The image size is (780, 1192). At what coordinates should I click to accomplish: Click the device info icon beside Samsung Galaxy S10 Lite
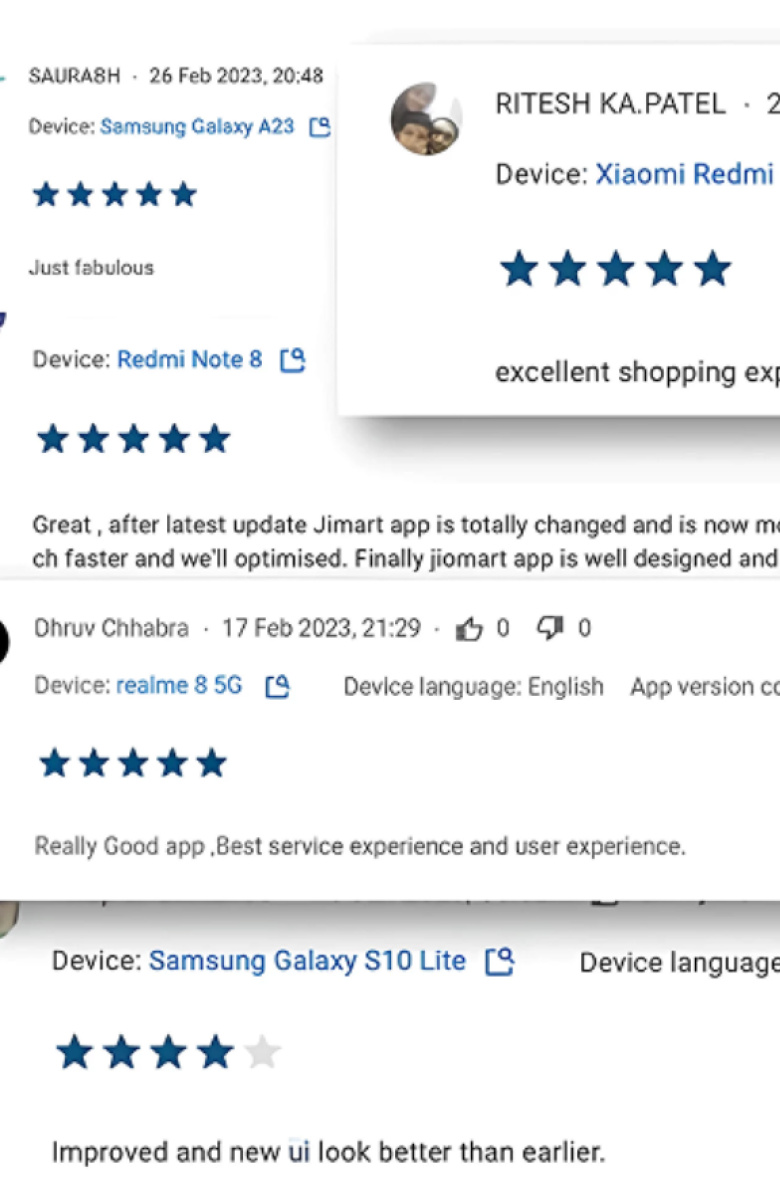[x=499, y=962]
